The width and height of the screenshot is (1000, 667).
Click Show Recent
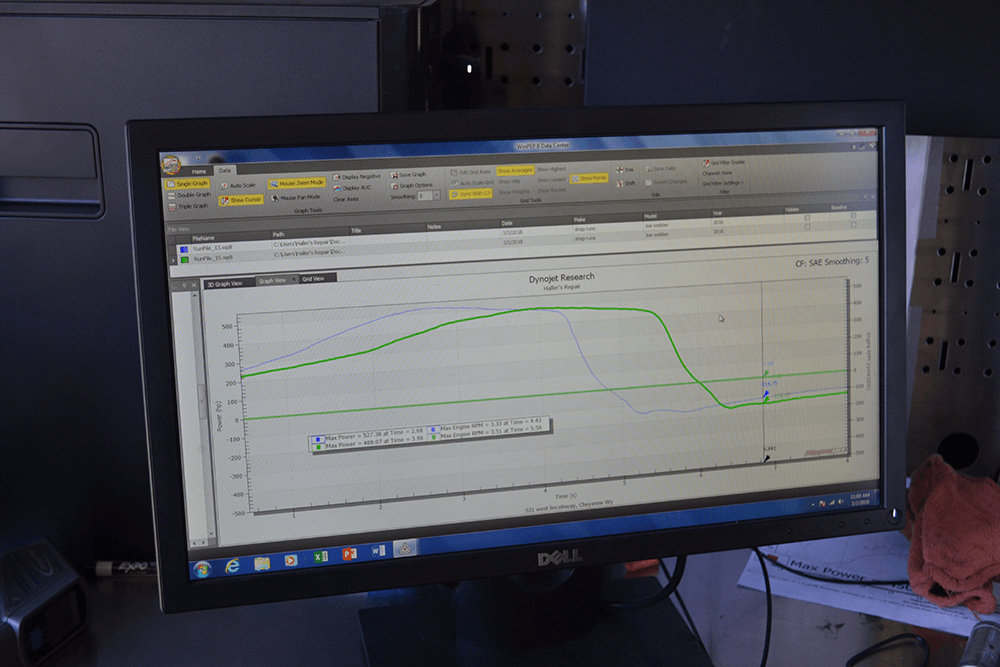click(552, 190)
